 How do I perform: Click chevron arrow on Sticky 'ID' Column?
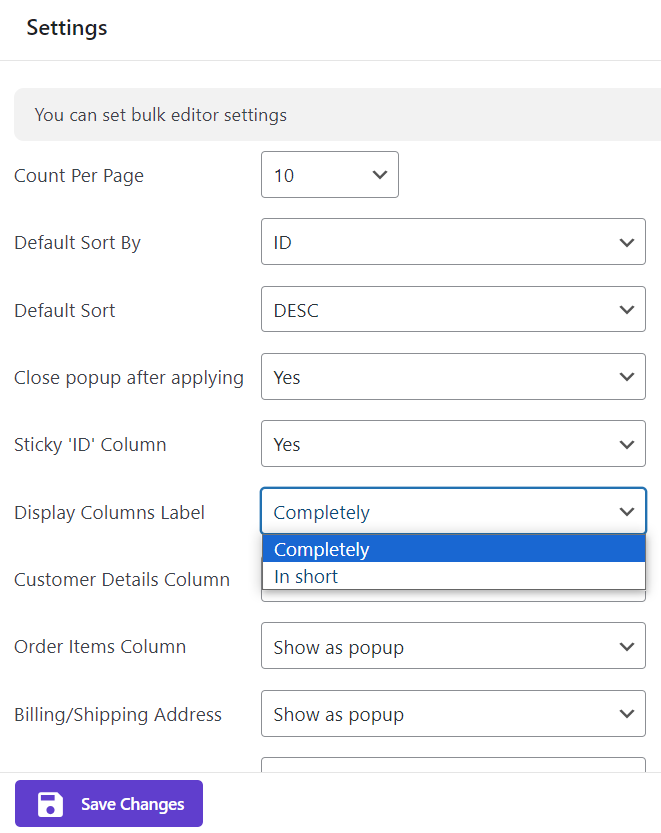click(627, 445)
